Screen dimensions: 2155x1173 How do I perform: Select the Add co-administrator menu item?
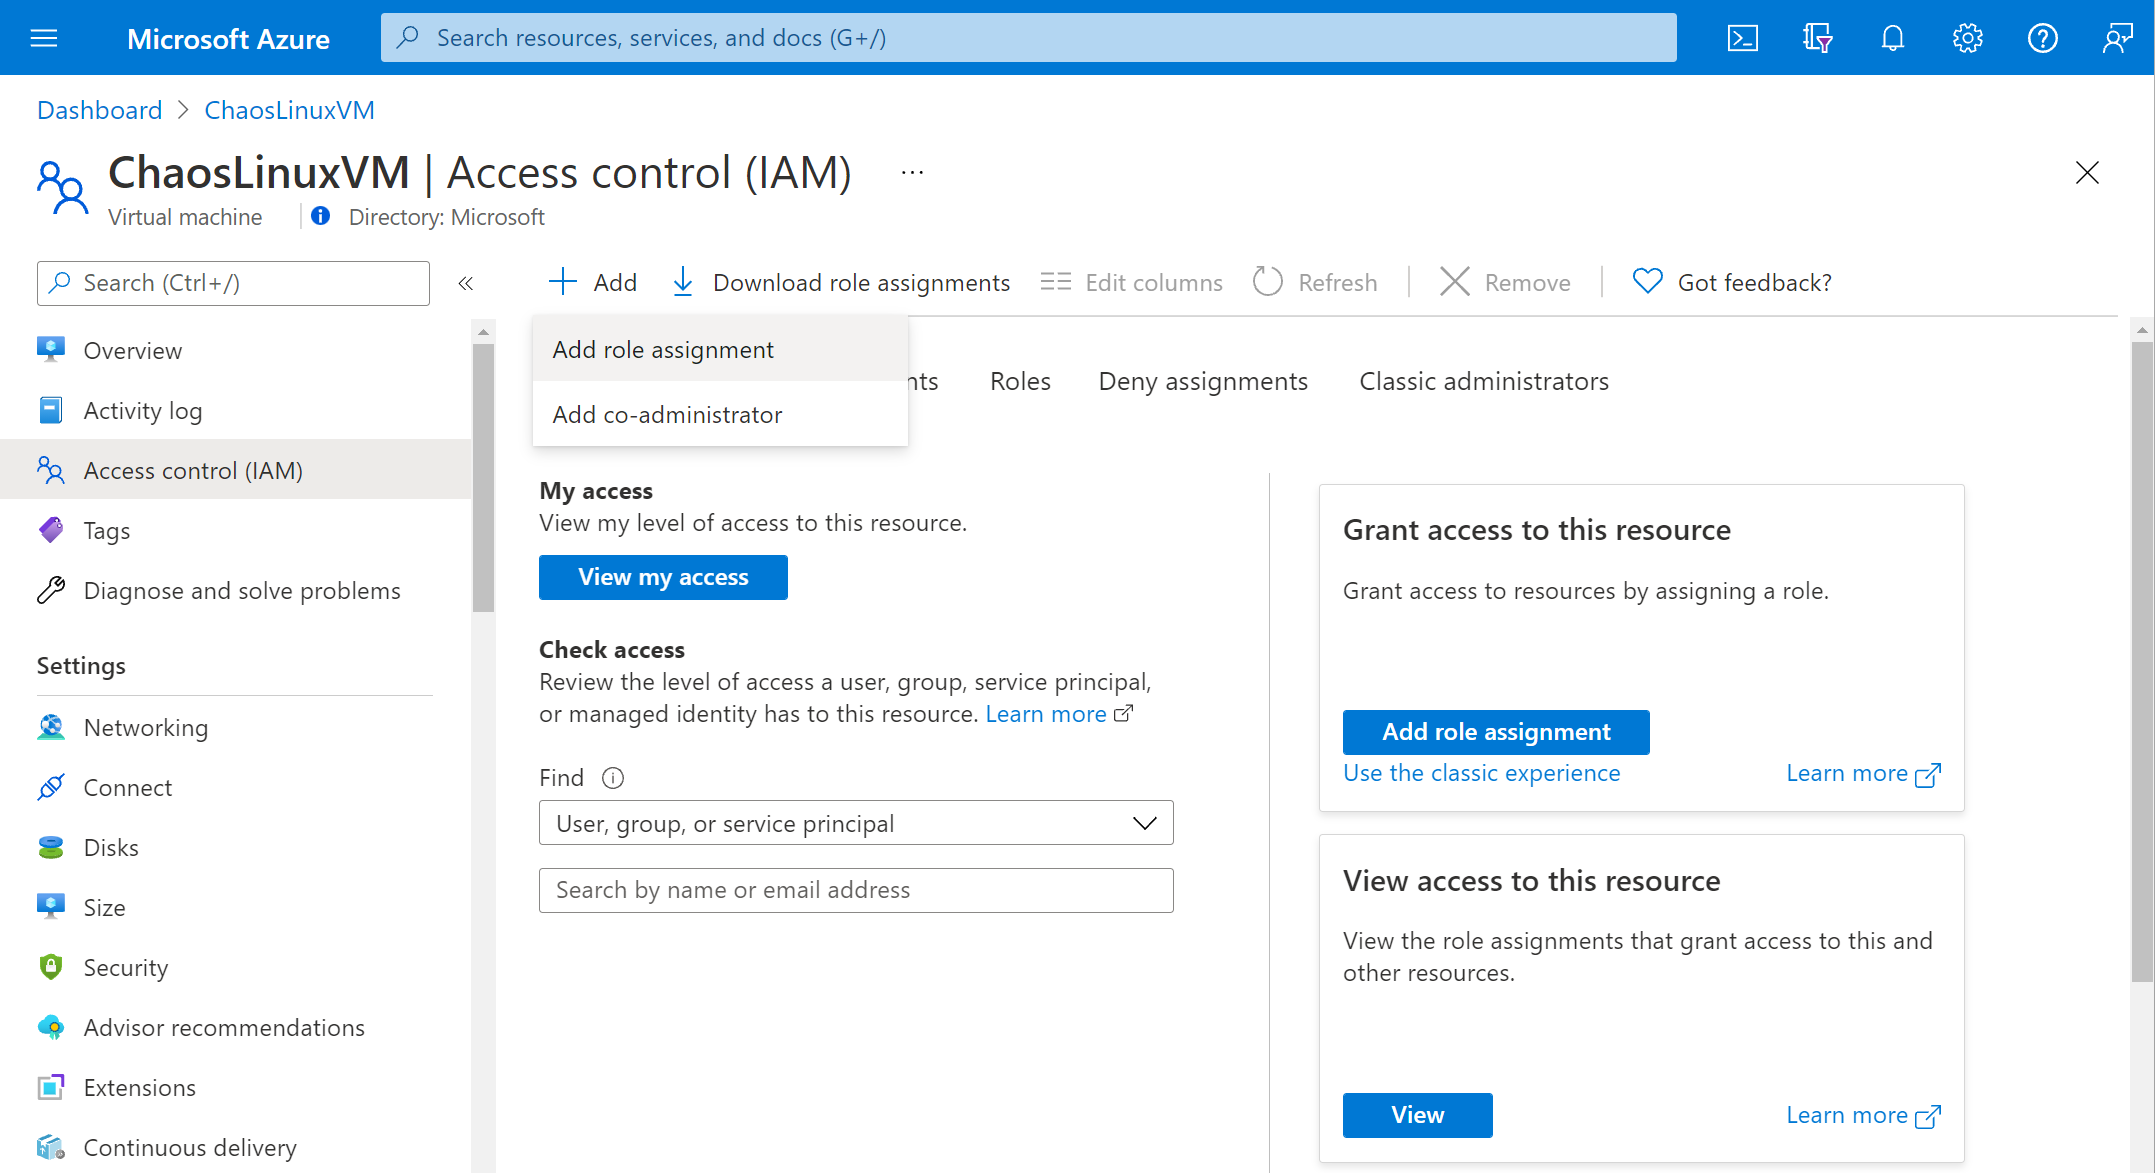(666, 415)
